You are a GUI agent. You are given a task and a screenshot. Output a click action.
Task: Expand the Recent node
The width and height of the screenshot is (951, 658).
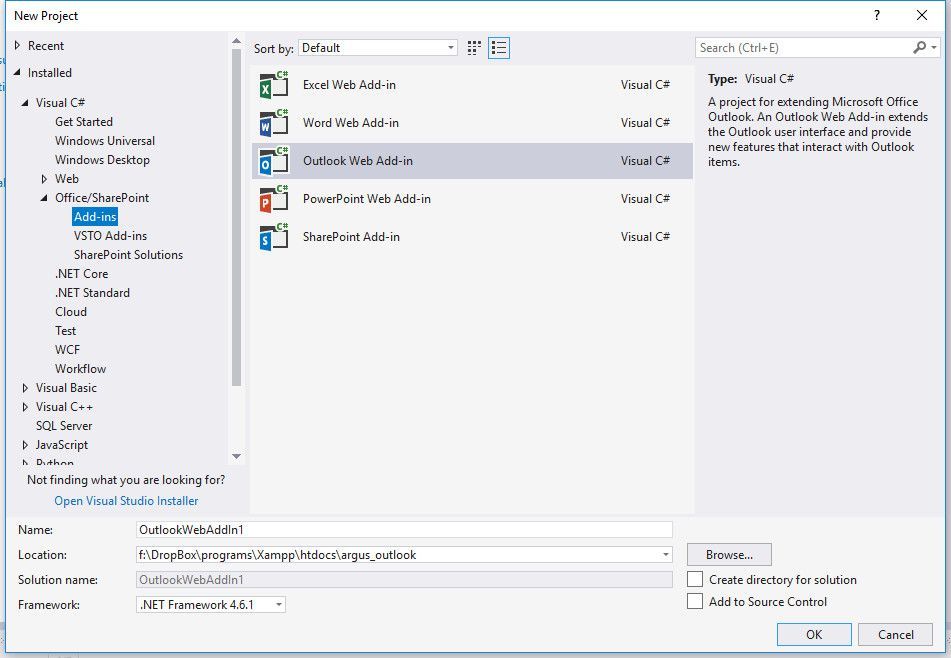point(17,45)
